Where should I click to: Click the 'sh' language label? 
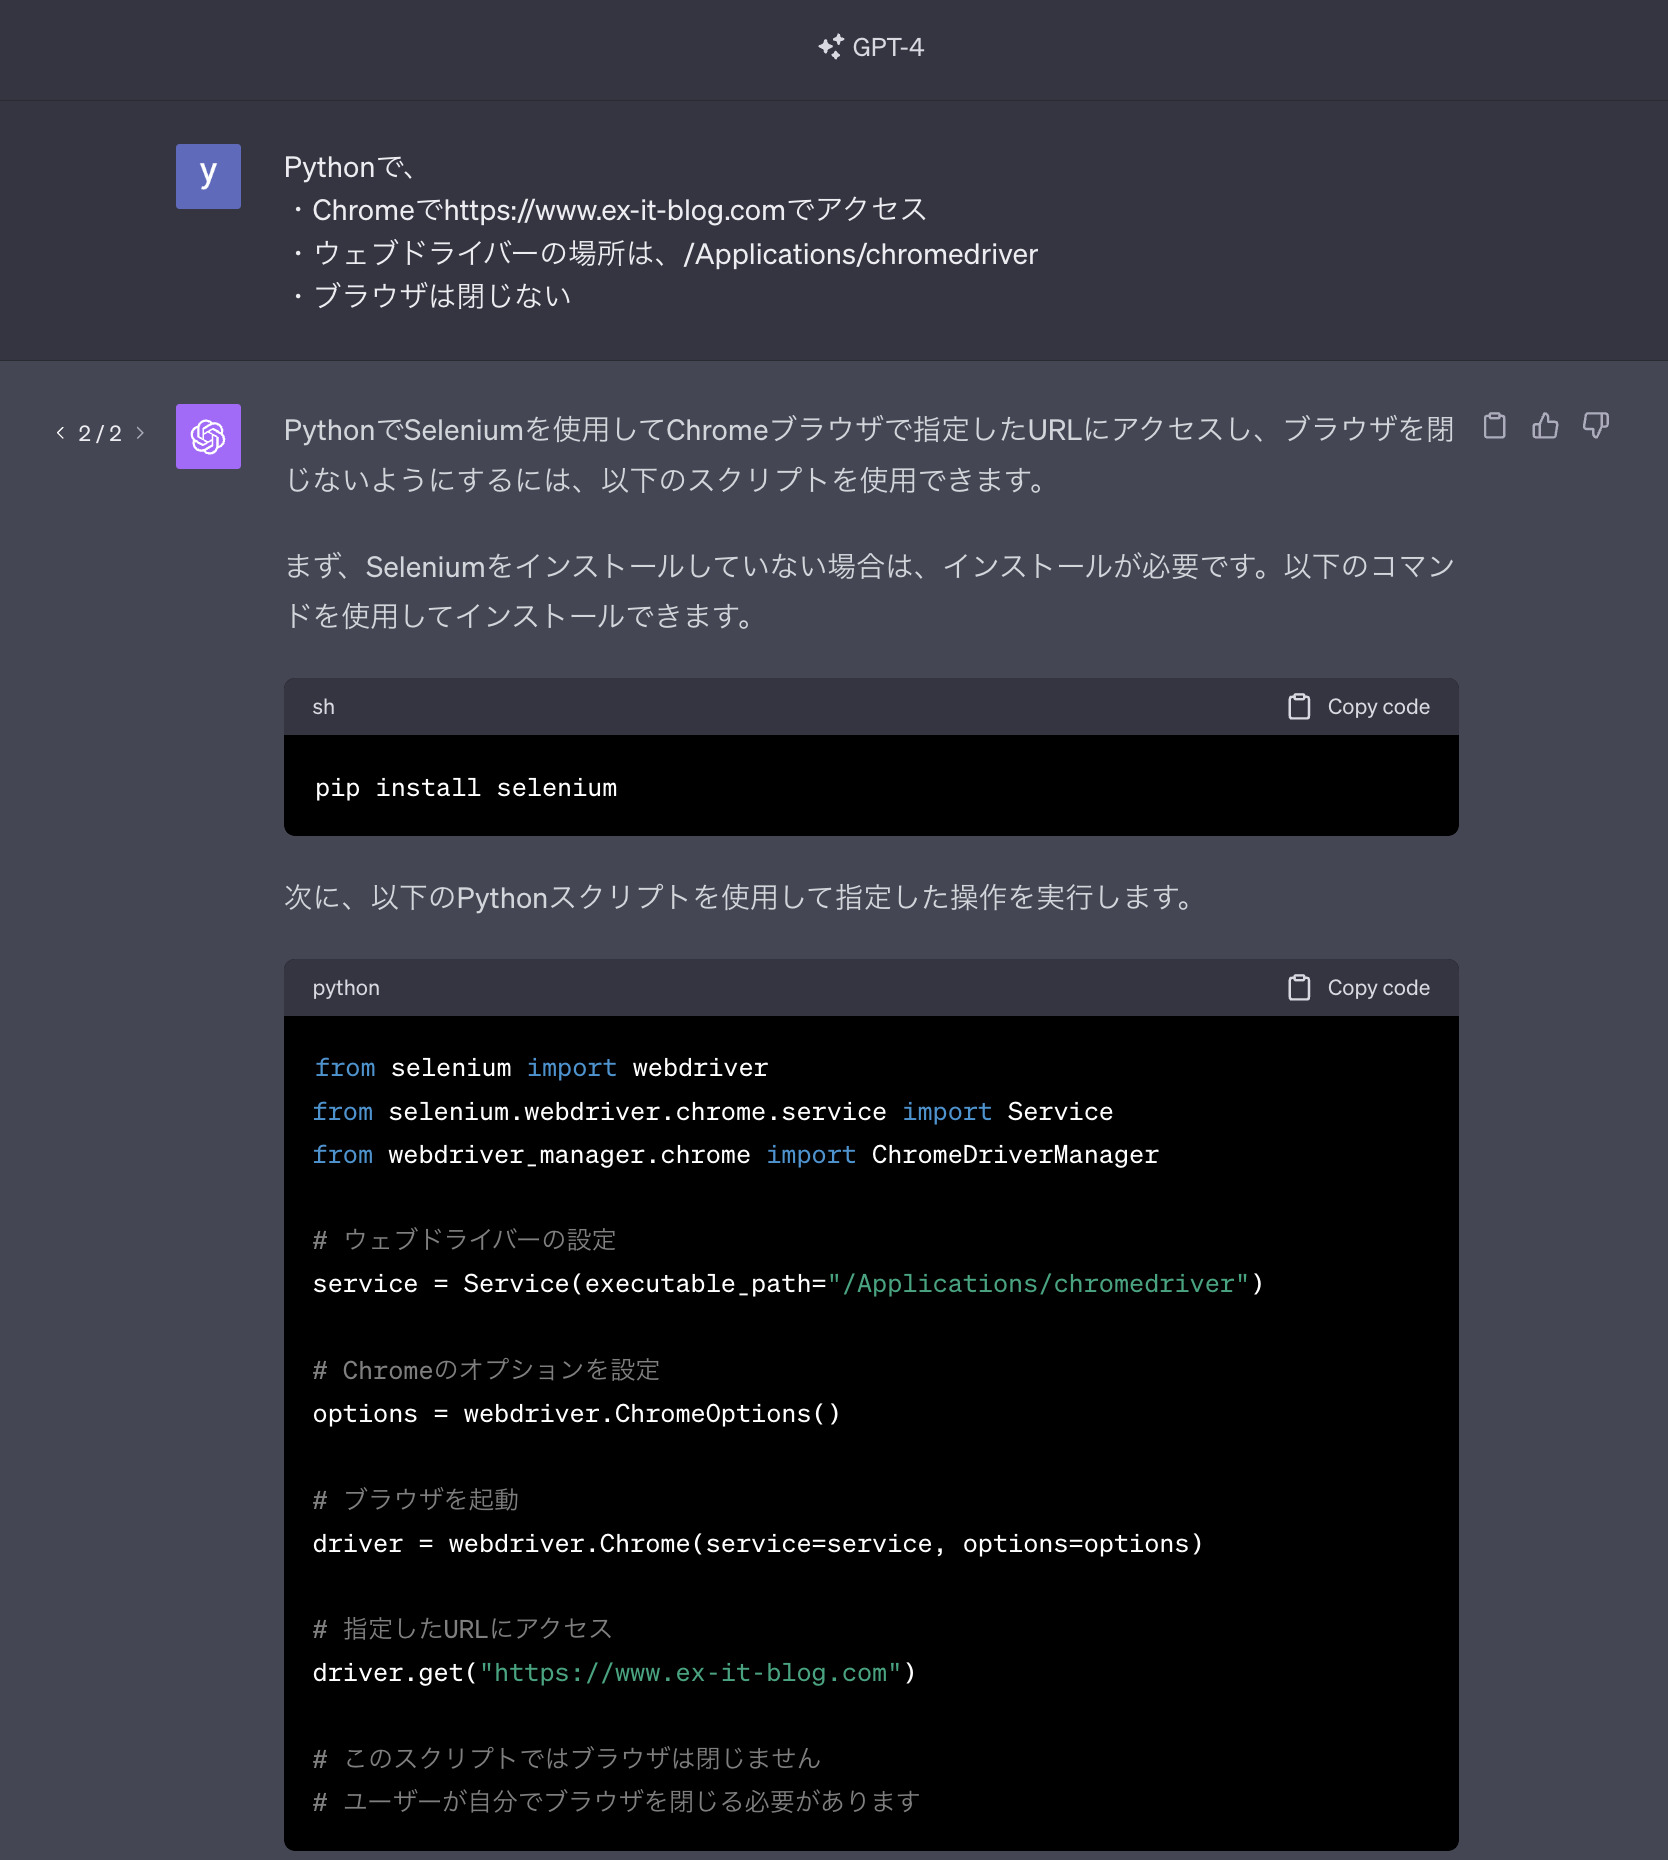pos(323,707)
